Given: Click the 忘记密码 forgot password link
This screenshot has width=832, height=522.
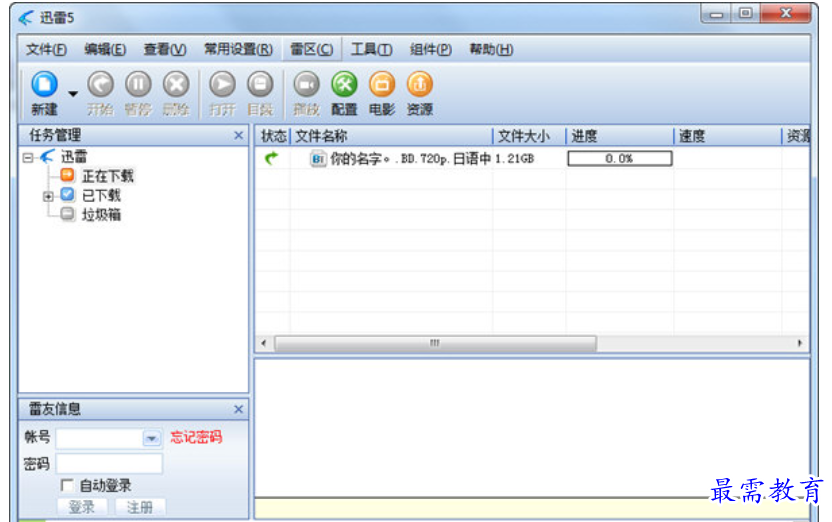Looking at the screenshot, I should tap(196, 437).
